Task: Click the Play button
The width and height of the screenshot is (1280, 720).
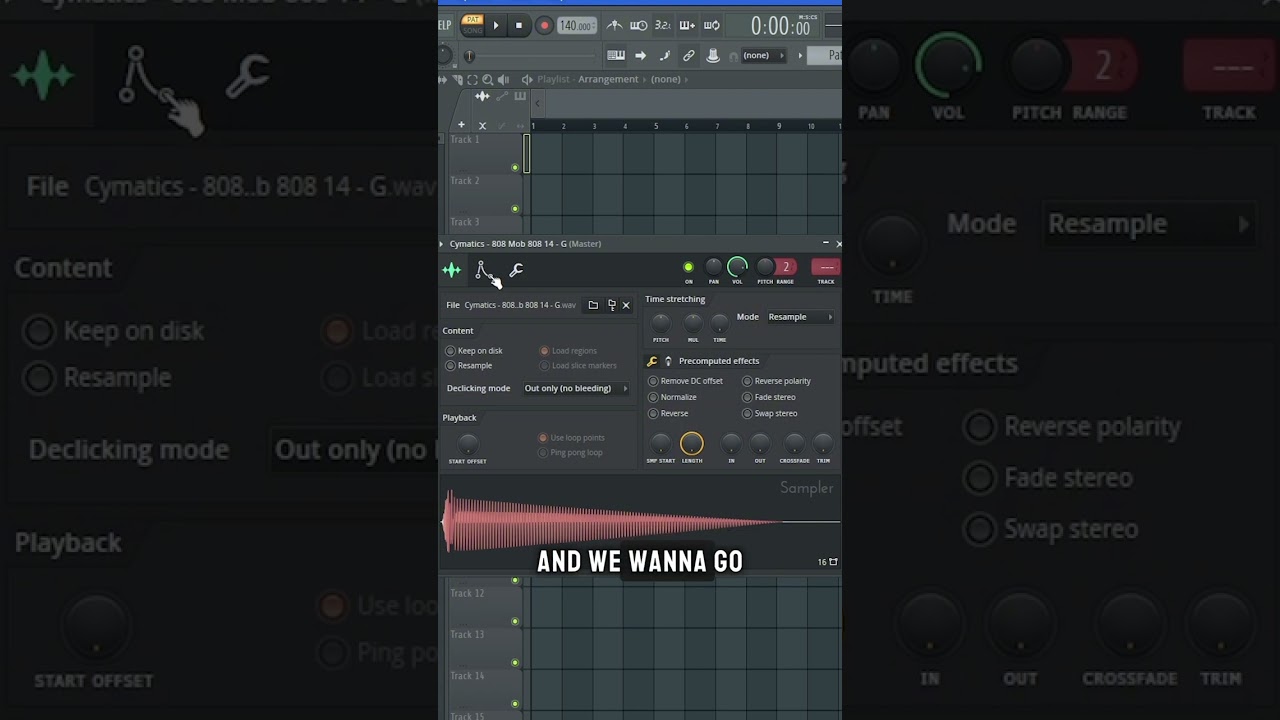Action: click(x=496, y=26)
